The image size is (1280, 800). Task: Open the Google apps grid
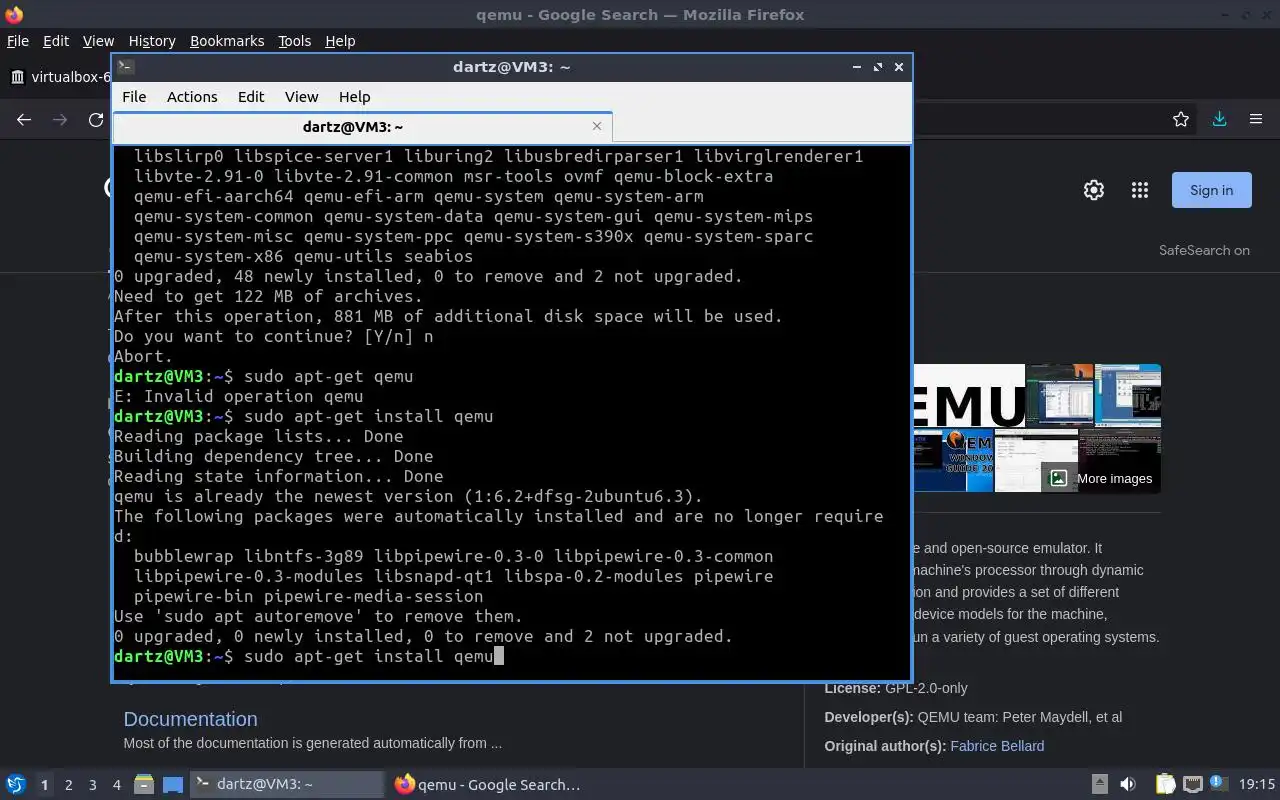(1139, 190)
